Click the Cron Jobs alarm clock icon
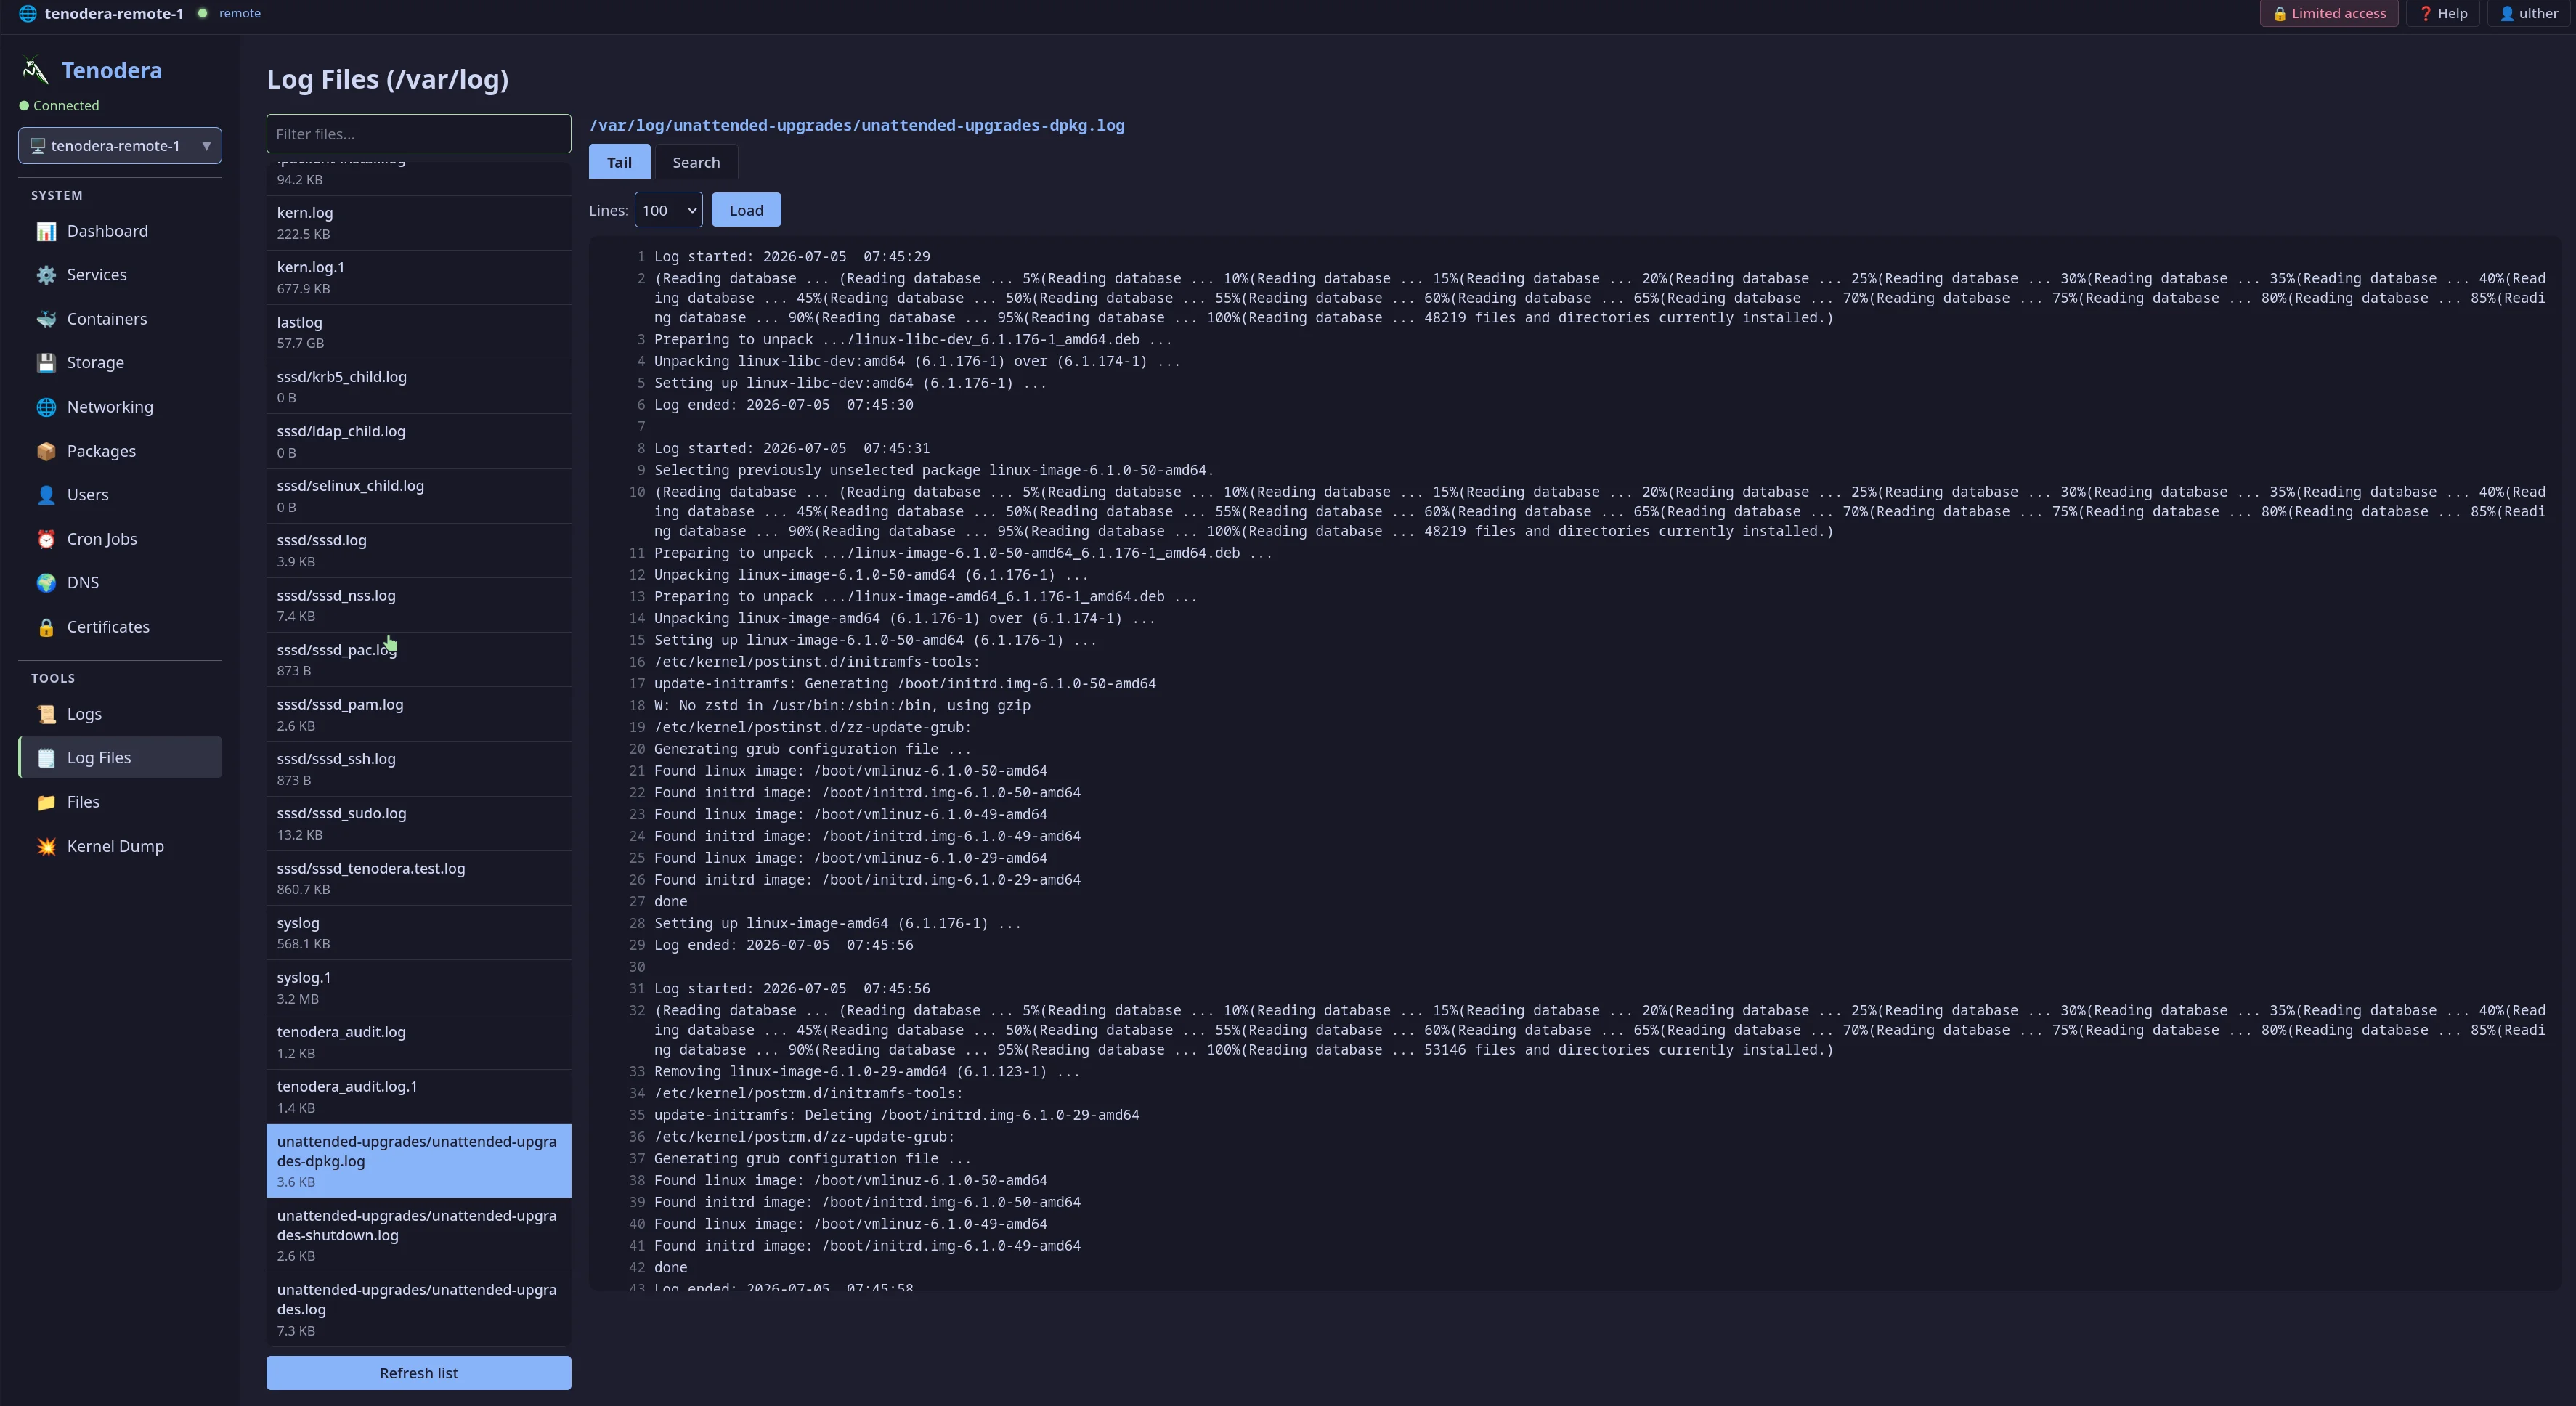 click(46, 539)
